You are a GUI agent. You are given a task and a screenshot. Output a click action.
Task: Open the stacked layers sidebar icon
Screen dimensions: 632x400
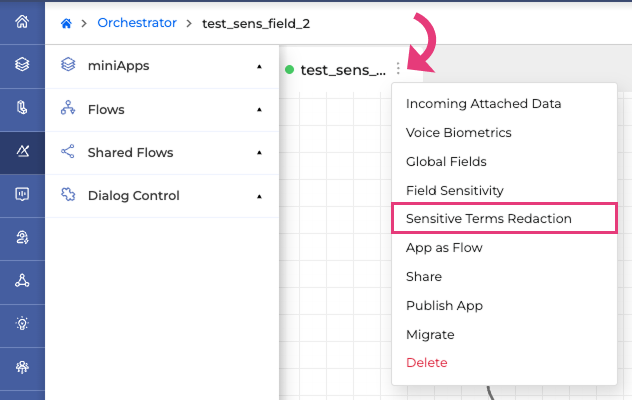pyautogui.click(x=22, y=65)
